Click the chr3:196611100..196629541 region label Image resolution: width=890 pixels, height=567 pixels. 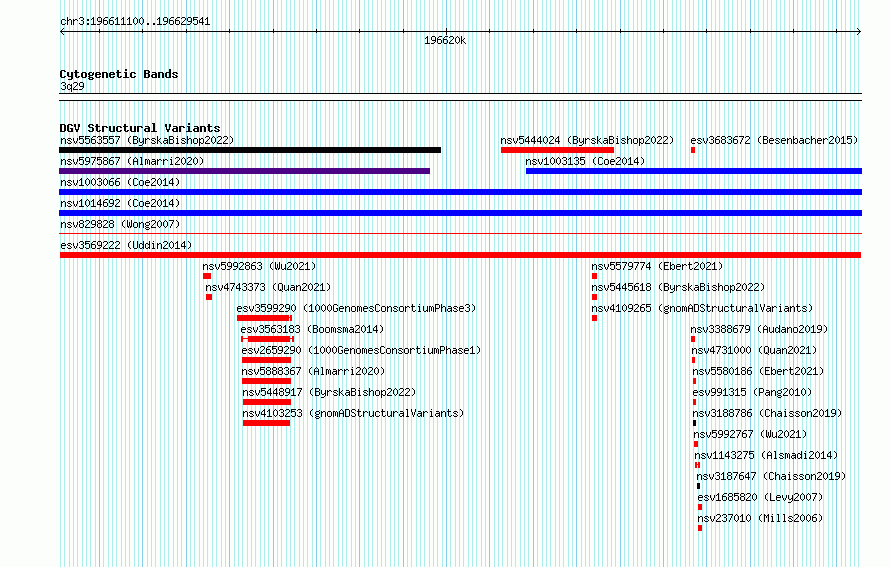(135, 22)
